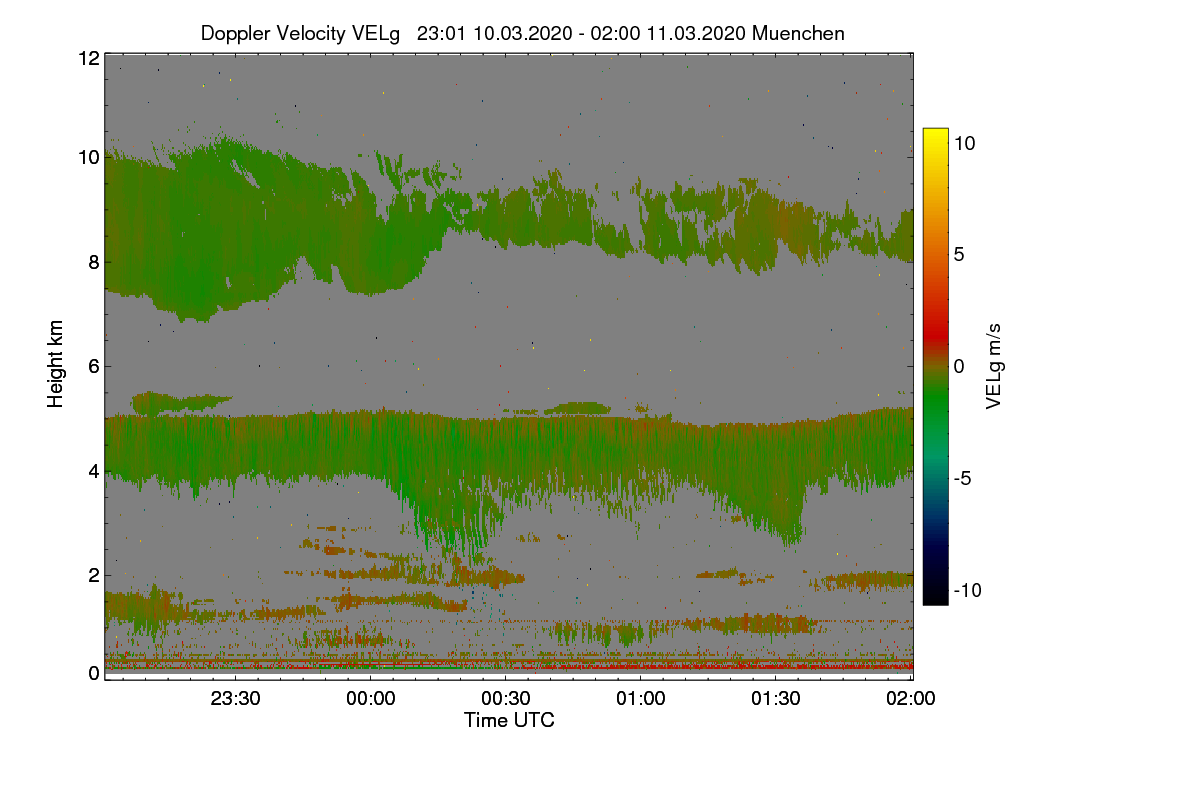
Task: Click the plot title 'Doppler Velocity VELg'
Action: 300,33
